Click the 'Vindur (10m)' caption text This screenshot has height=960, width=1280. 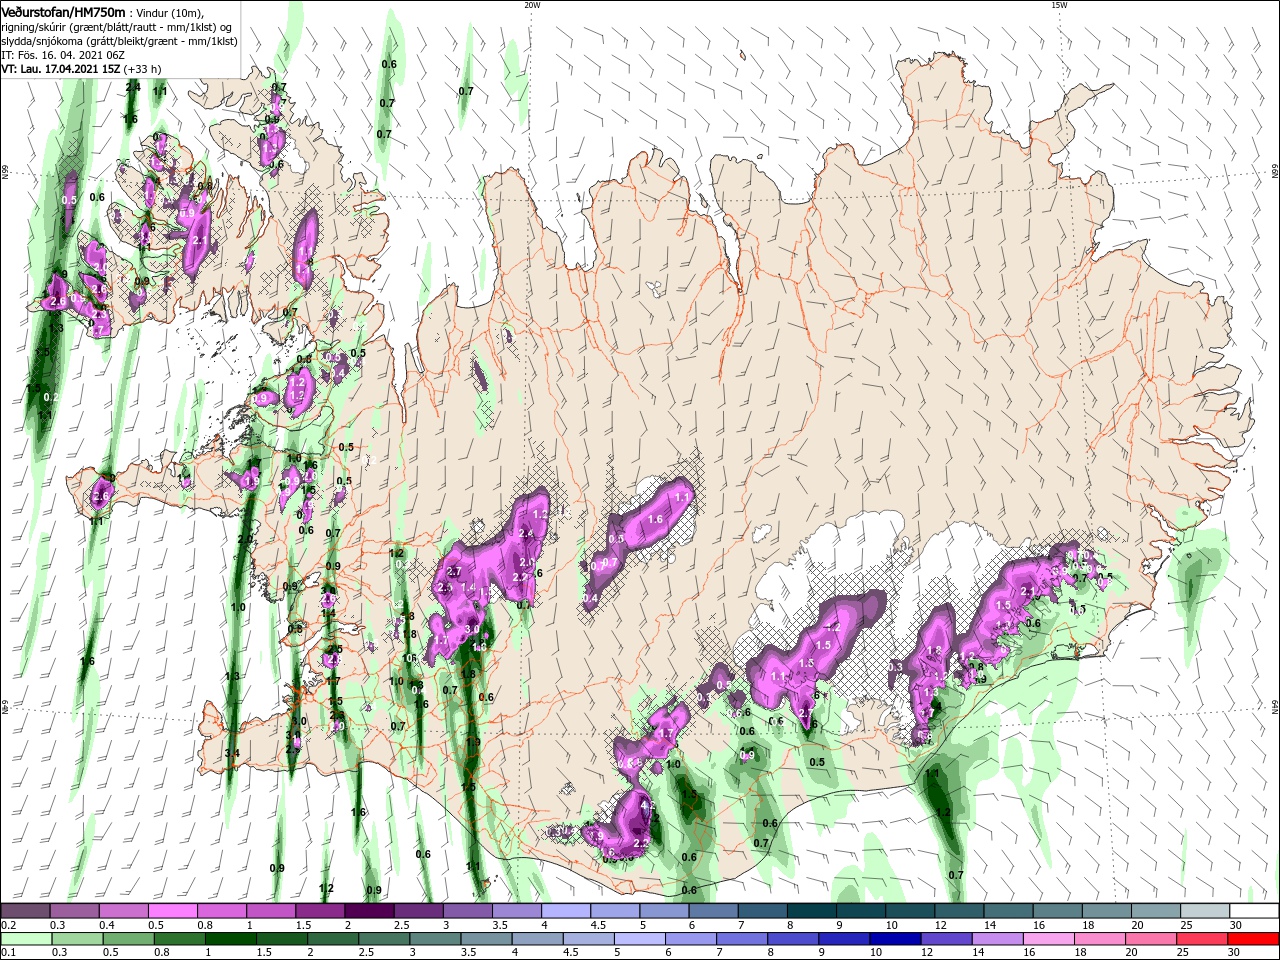pos(170,12)
